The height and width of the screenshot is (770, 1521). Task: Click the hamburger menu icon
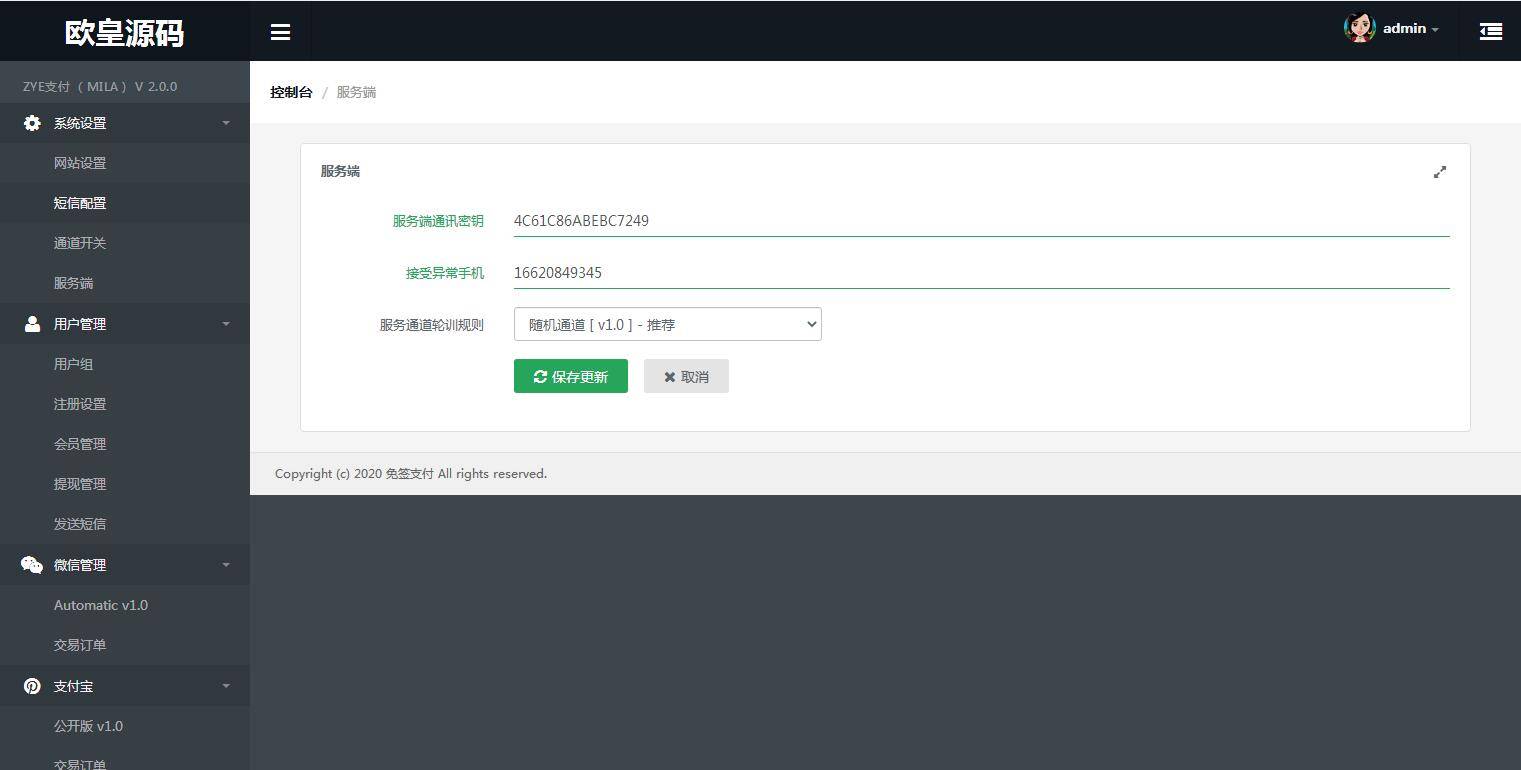[280, 32]
